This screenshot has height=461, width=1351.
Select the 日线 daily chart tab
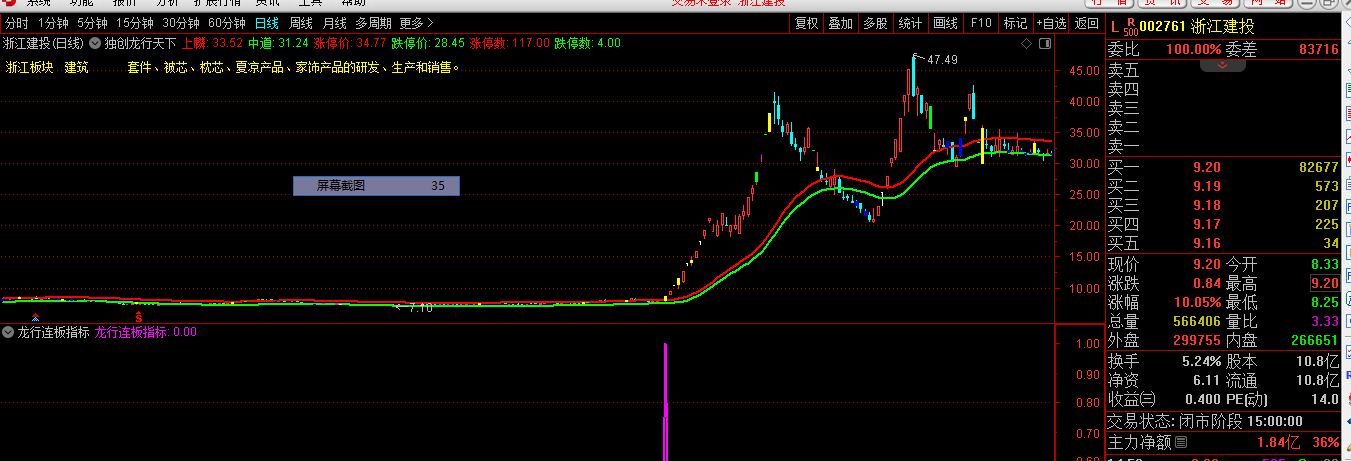(267, 23)
